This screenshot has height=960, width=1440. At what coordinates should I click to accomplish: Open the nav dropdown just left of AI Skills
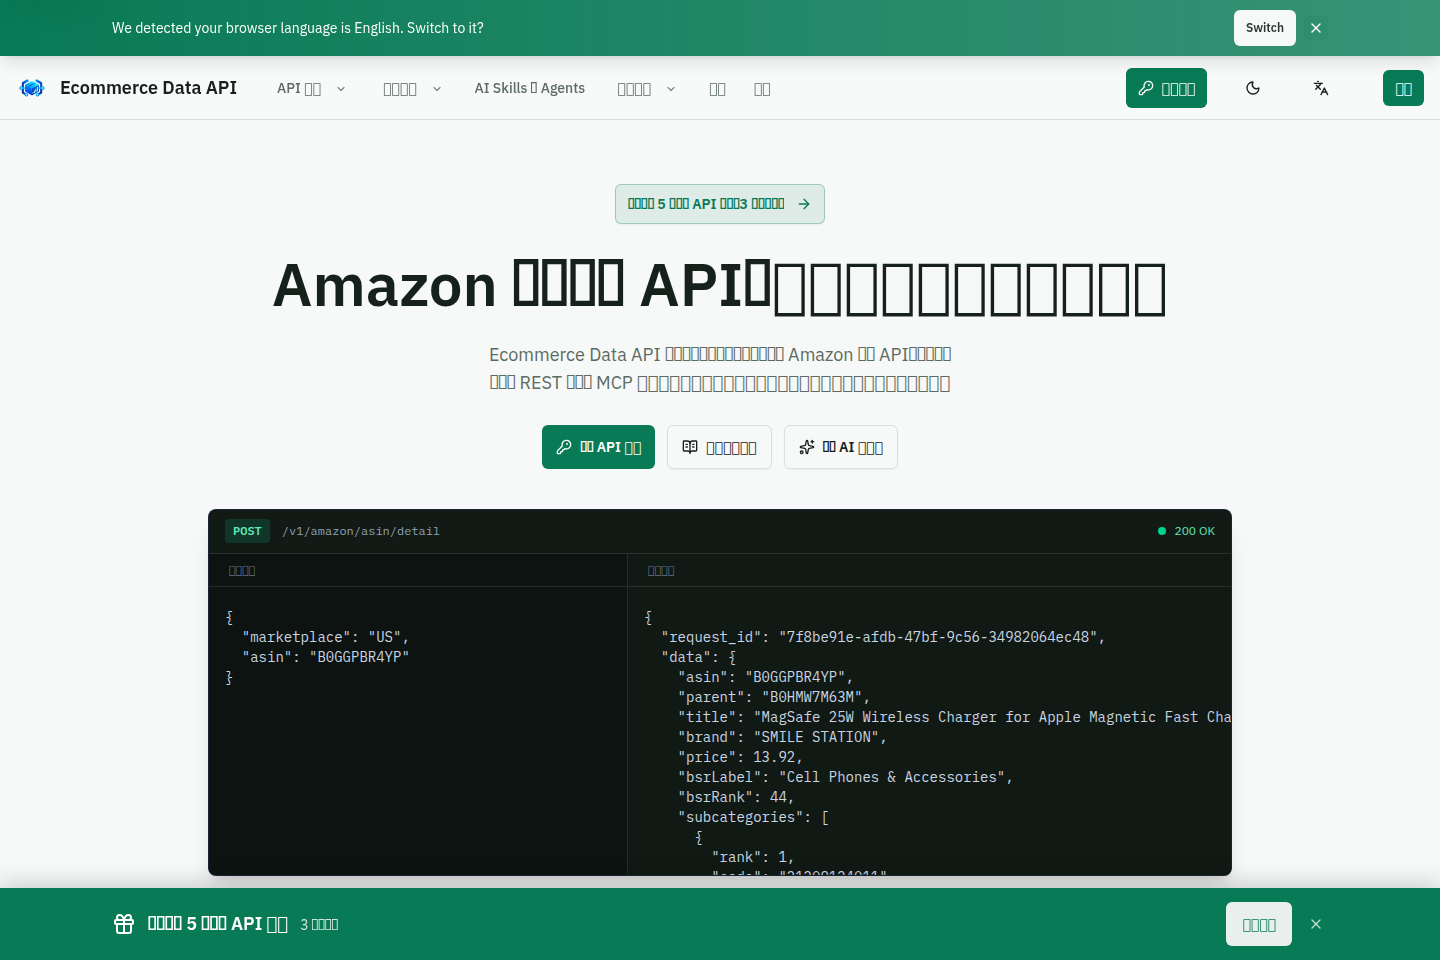coord(412,88)
